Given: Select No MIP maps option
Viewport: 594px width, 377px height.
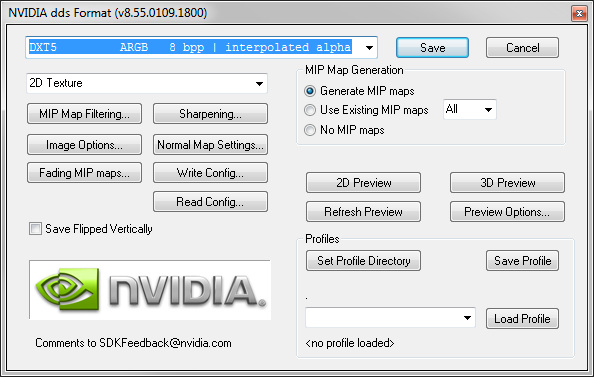Looking at the screenshot, I should pos(310,130).
